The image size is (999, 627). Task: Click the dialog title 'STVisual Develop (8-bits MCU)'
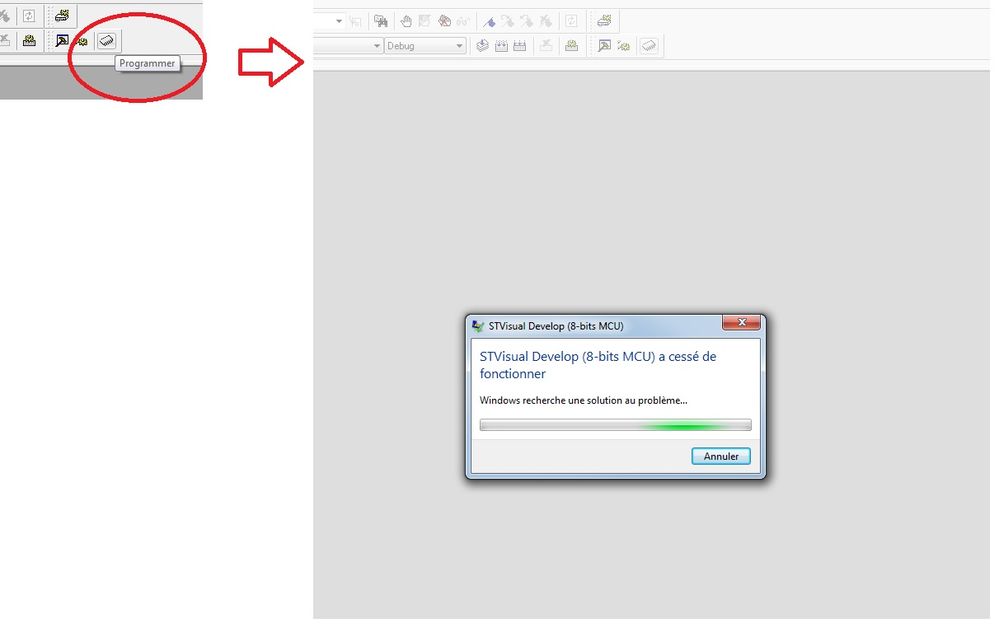tap(556, 326)
